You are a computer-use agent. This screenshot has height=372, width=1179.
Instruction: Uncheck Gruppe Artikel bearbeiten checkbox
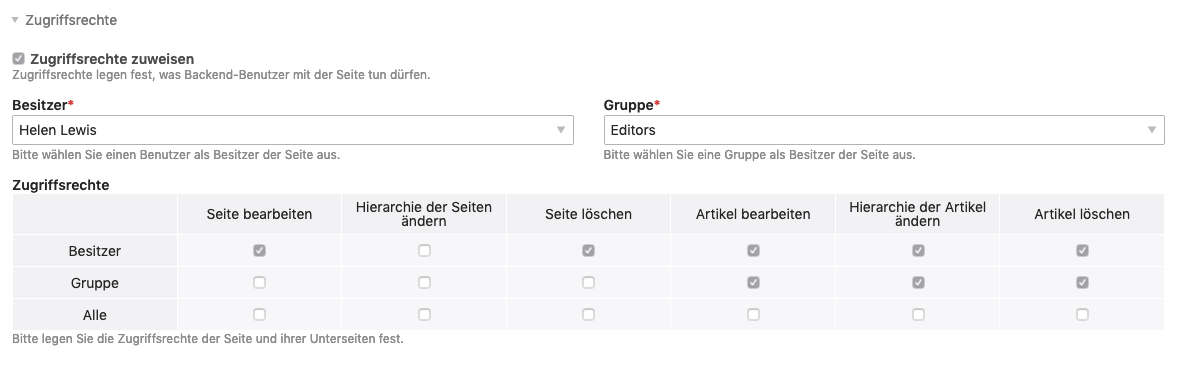753,283
